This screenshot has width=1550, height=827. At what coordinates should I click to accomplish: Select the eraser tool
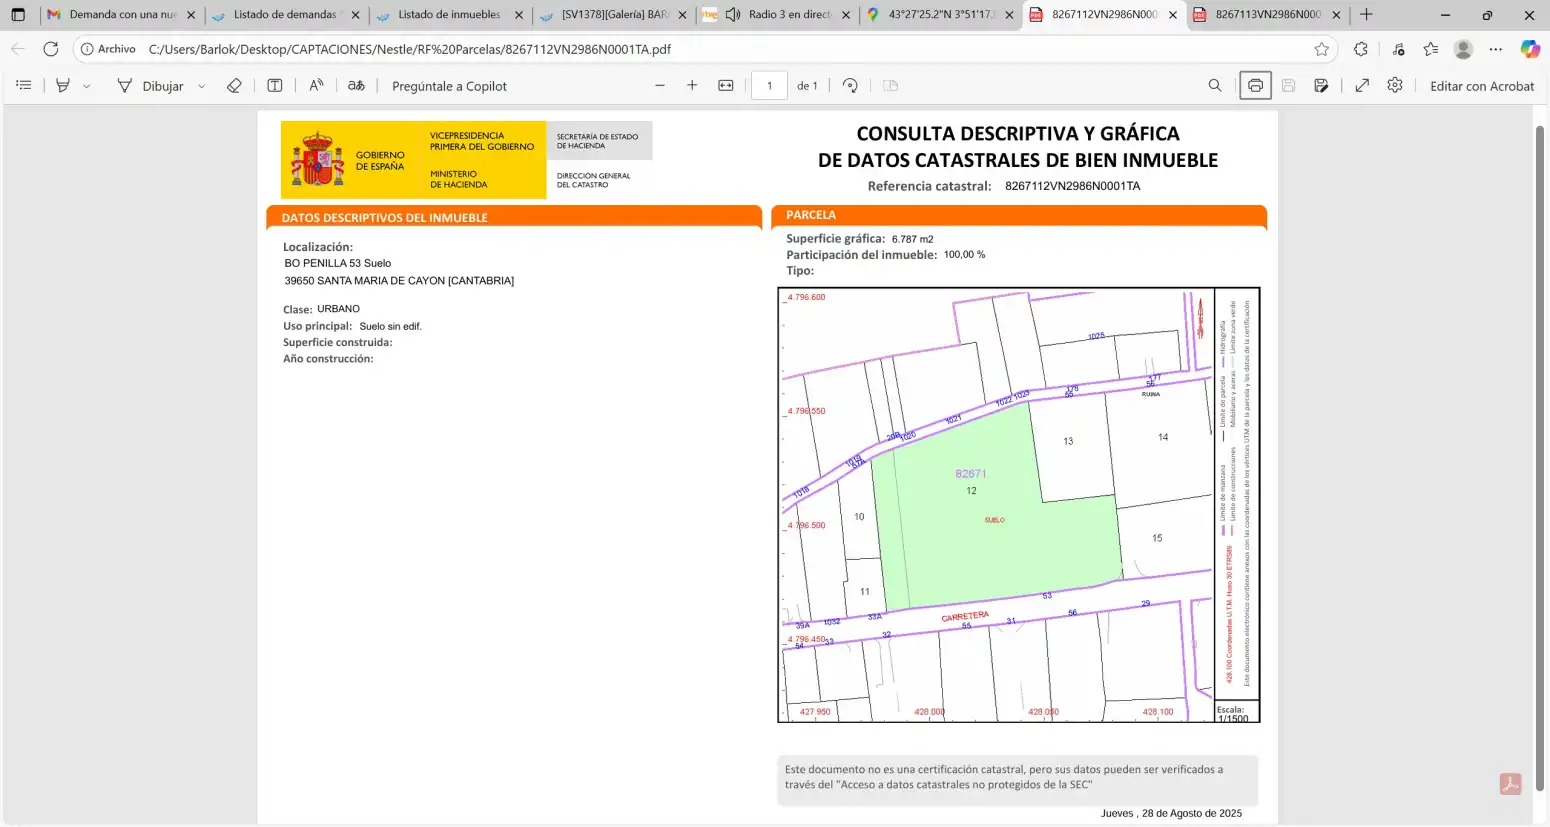coord(234,86)
